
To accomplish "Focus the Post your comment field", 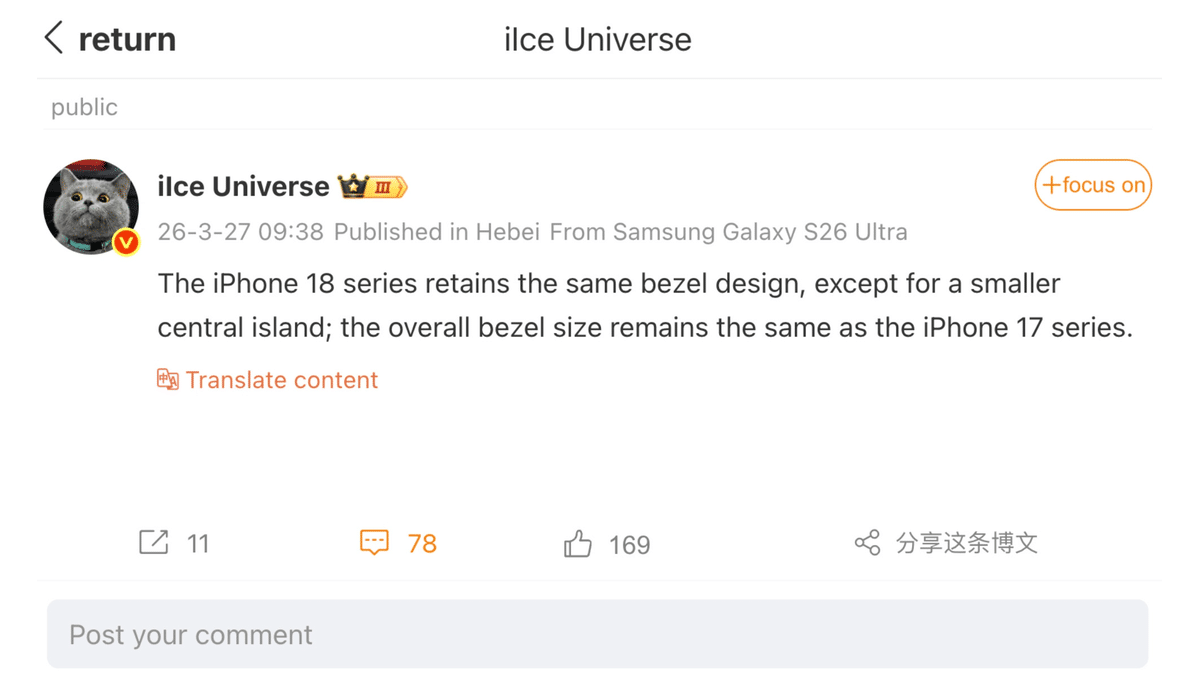I will [600, 634].
